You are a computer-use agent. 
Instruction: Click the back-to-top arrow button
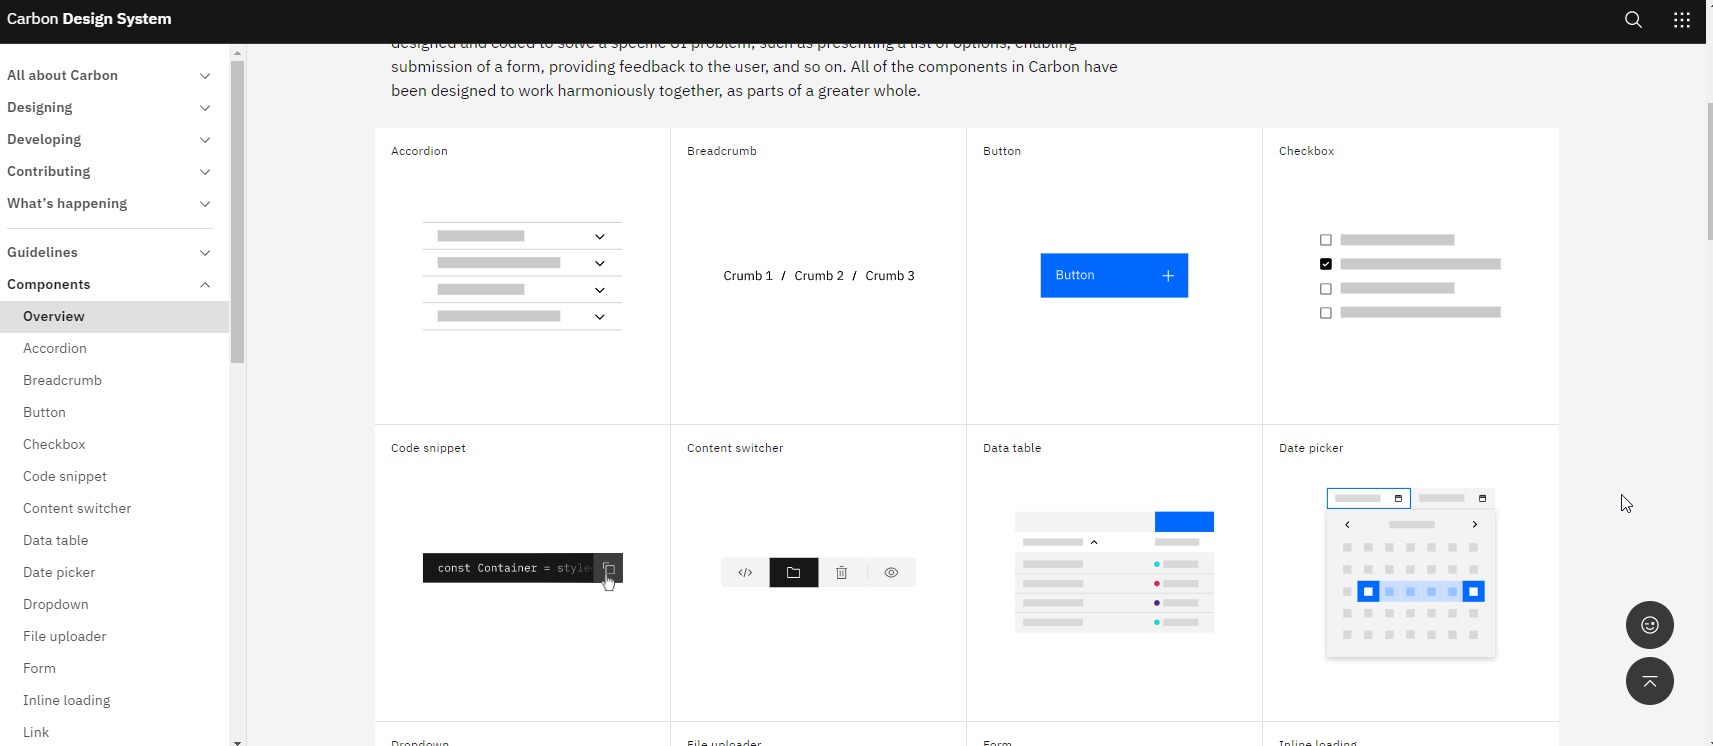(x=1650, y=681)
